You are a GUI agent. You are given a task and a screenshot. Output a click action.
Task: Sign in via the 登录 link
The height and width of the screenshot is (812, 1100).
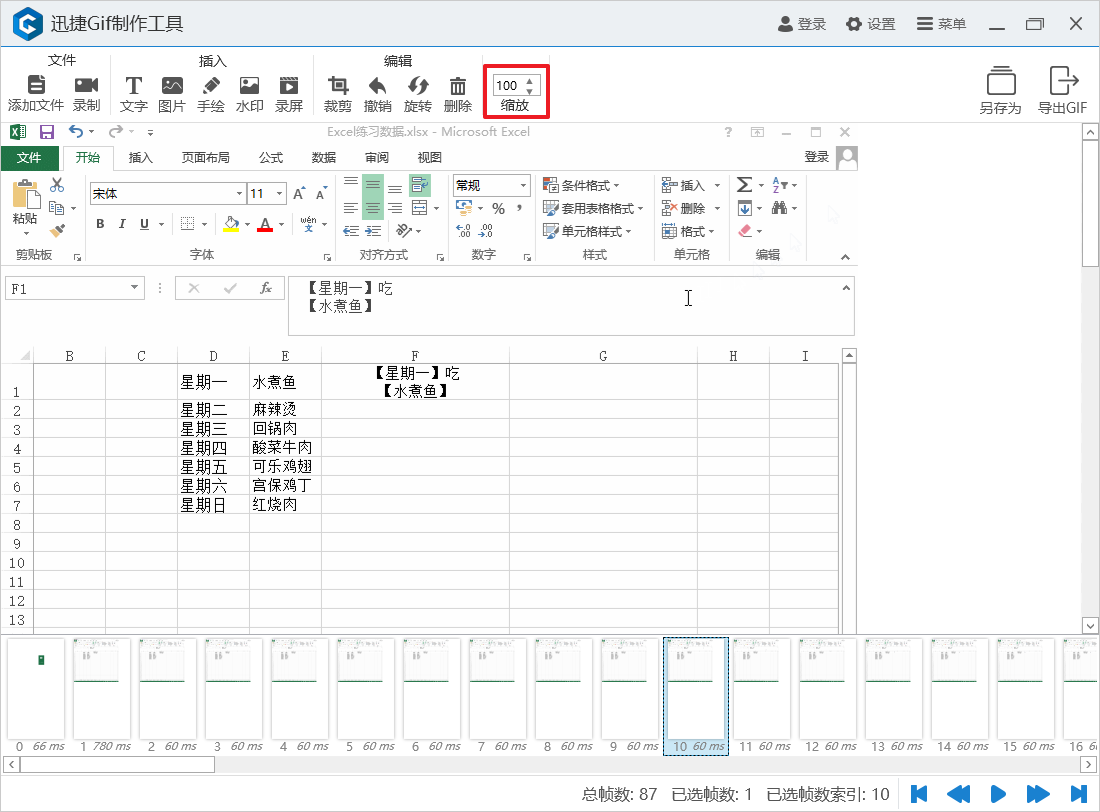(801, 25)
